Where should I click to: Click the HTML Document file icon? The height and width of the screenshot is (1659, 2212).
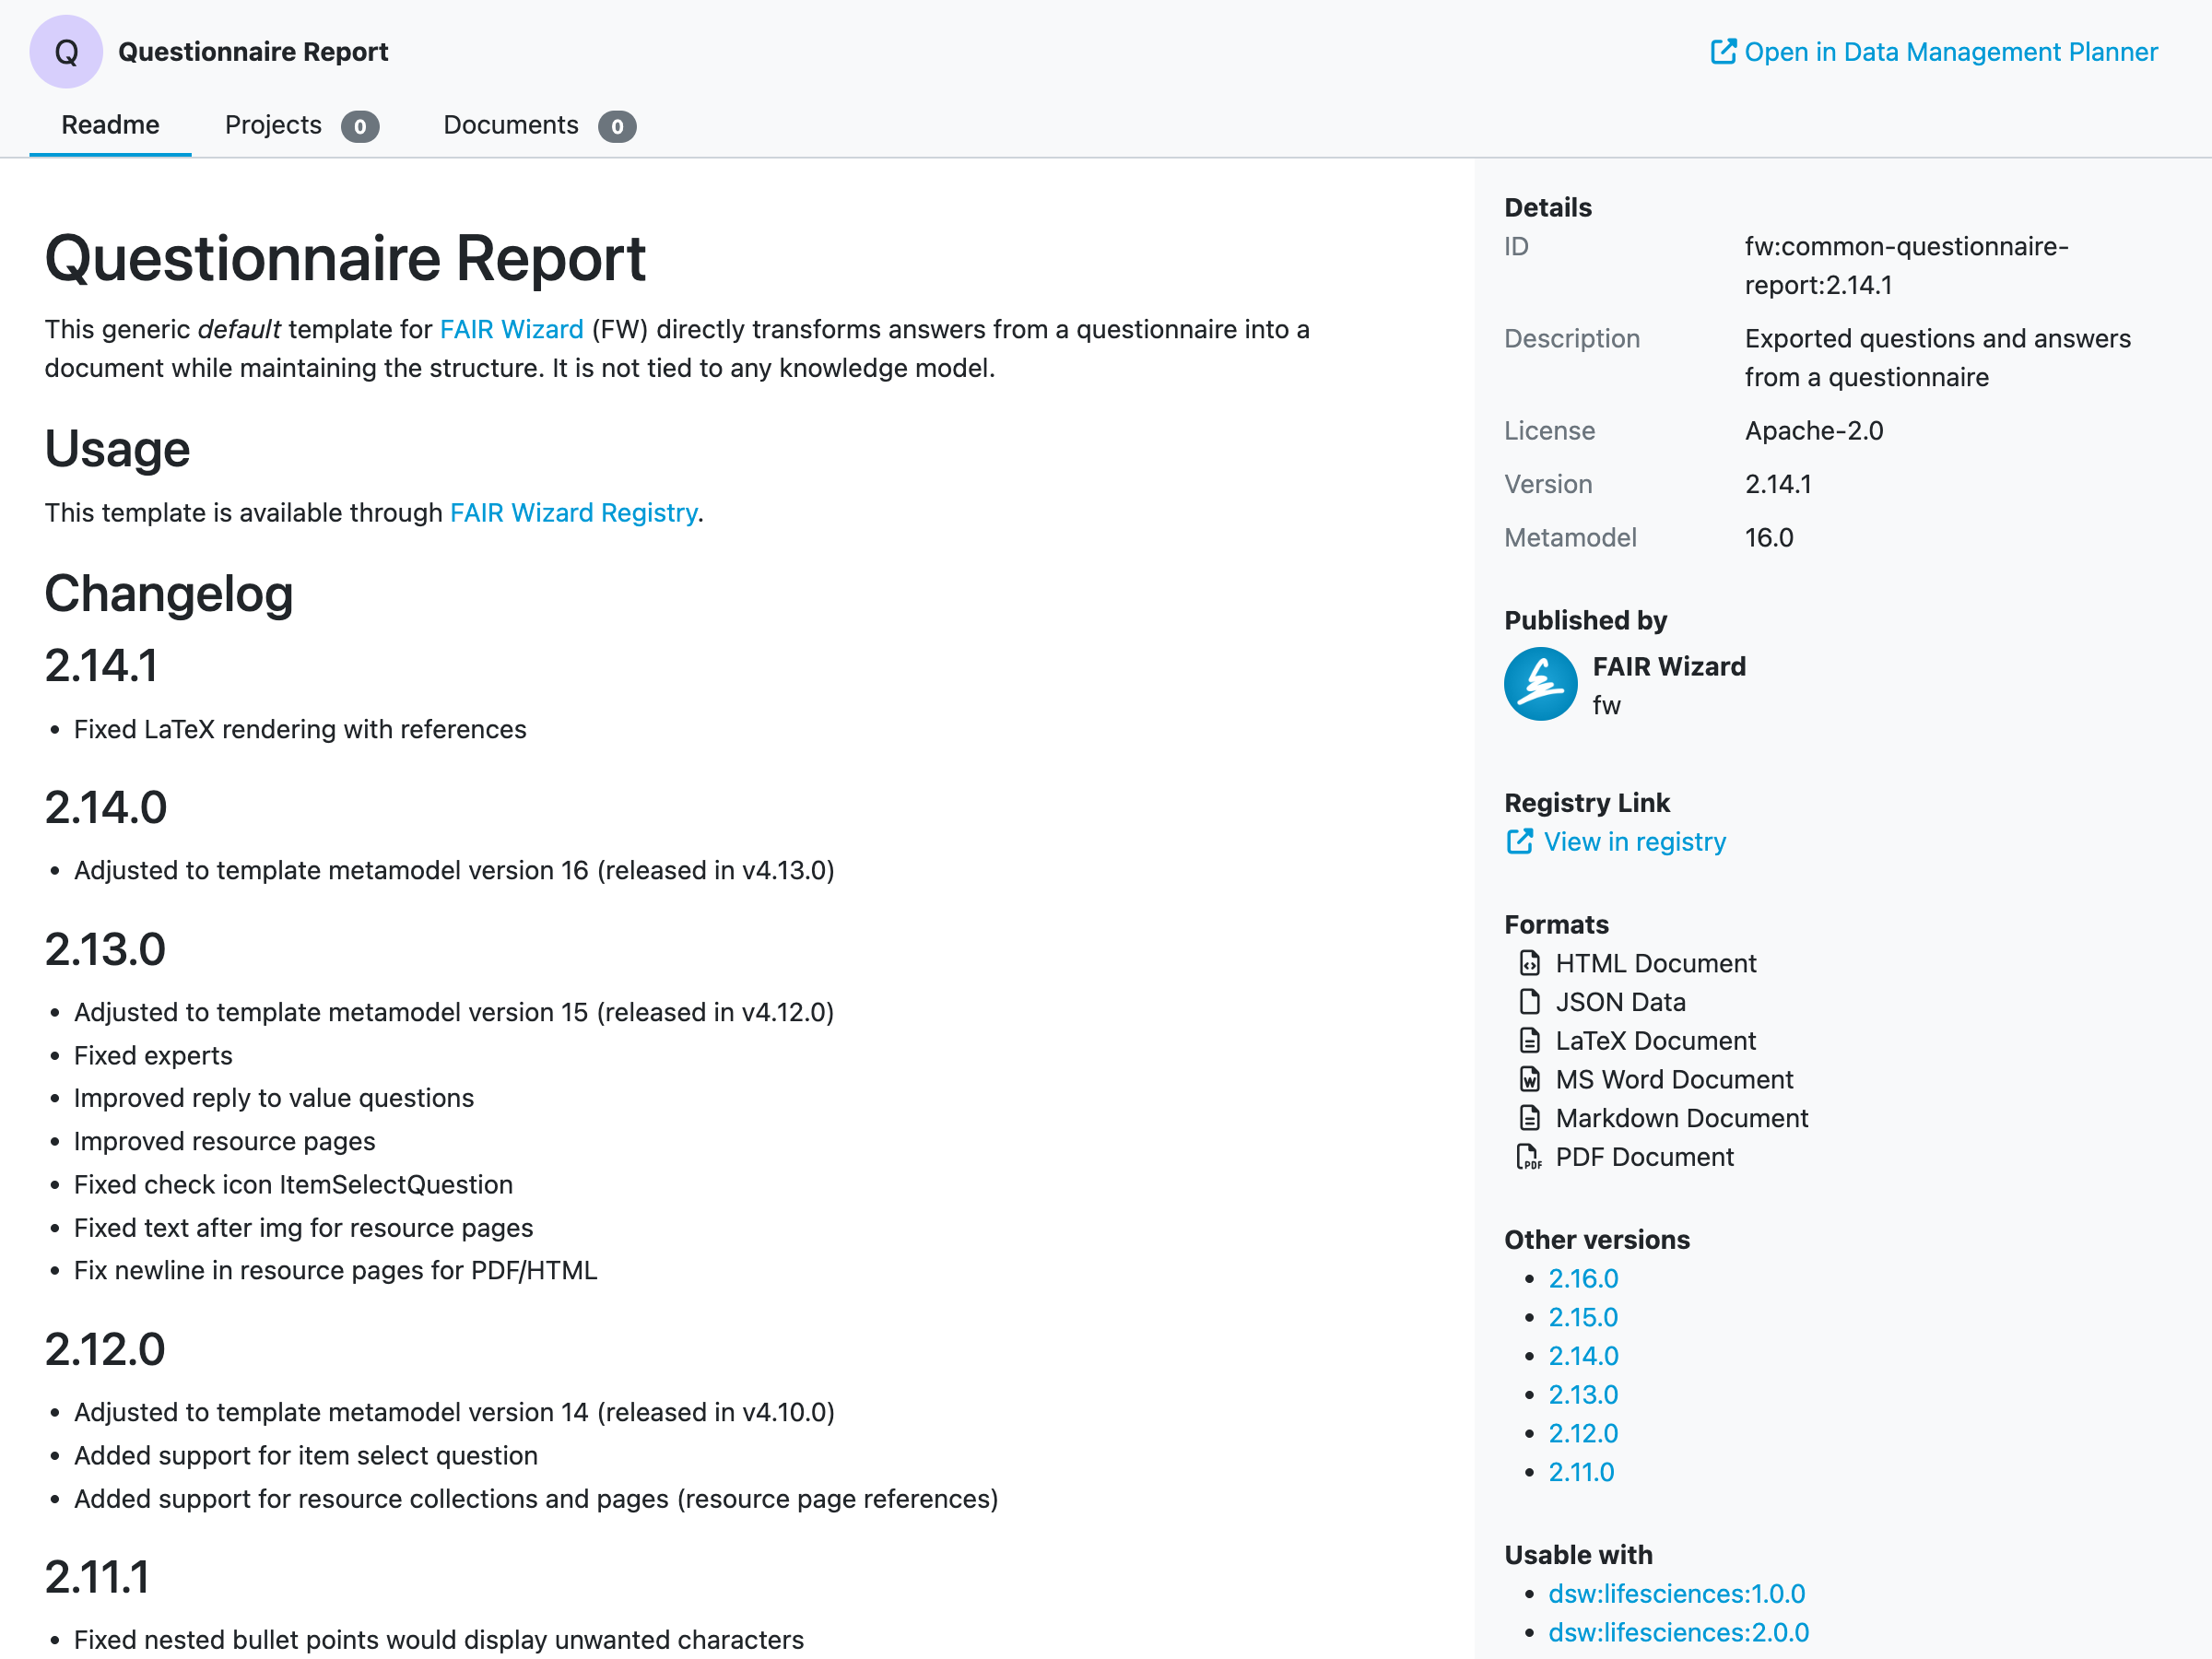(x=1530, y=963)
